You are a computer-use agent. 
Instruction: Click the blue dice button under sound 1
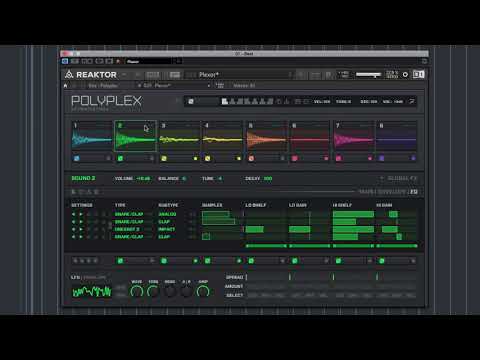tap(77, 158)
